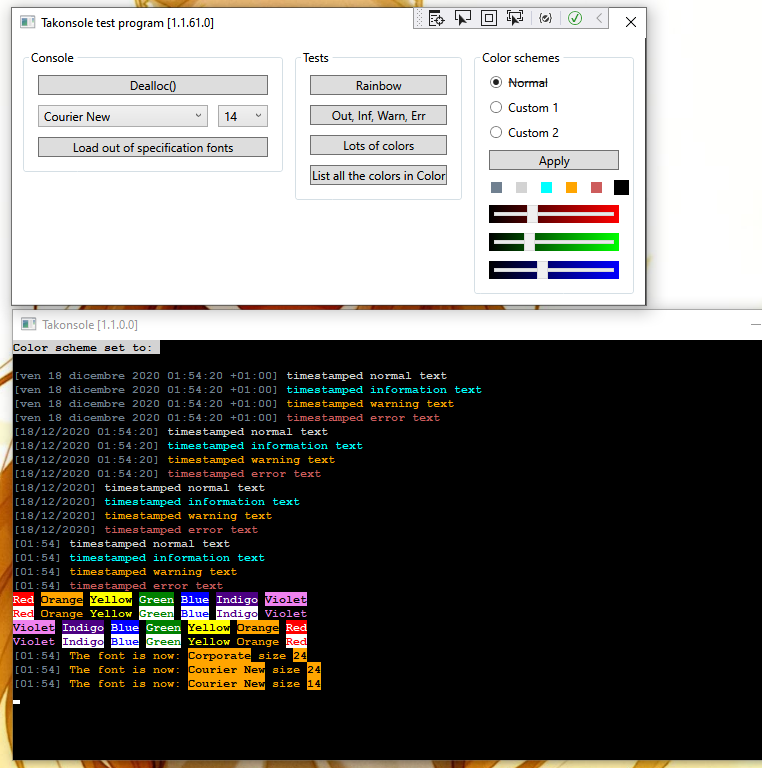The height and width of the screenshot is (768, 762).
Task: Click the Dealloc() button
Action: point(153,85)
